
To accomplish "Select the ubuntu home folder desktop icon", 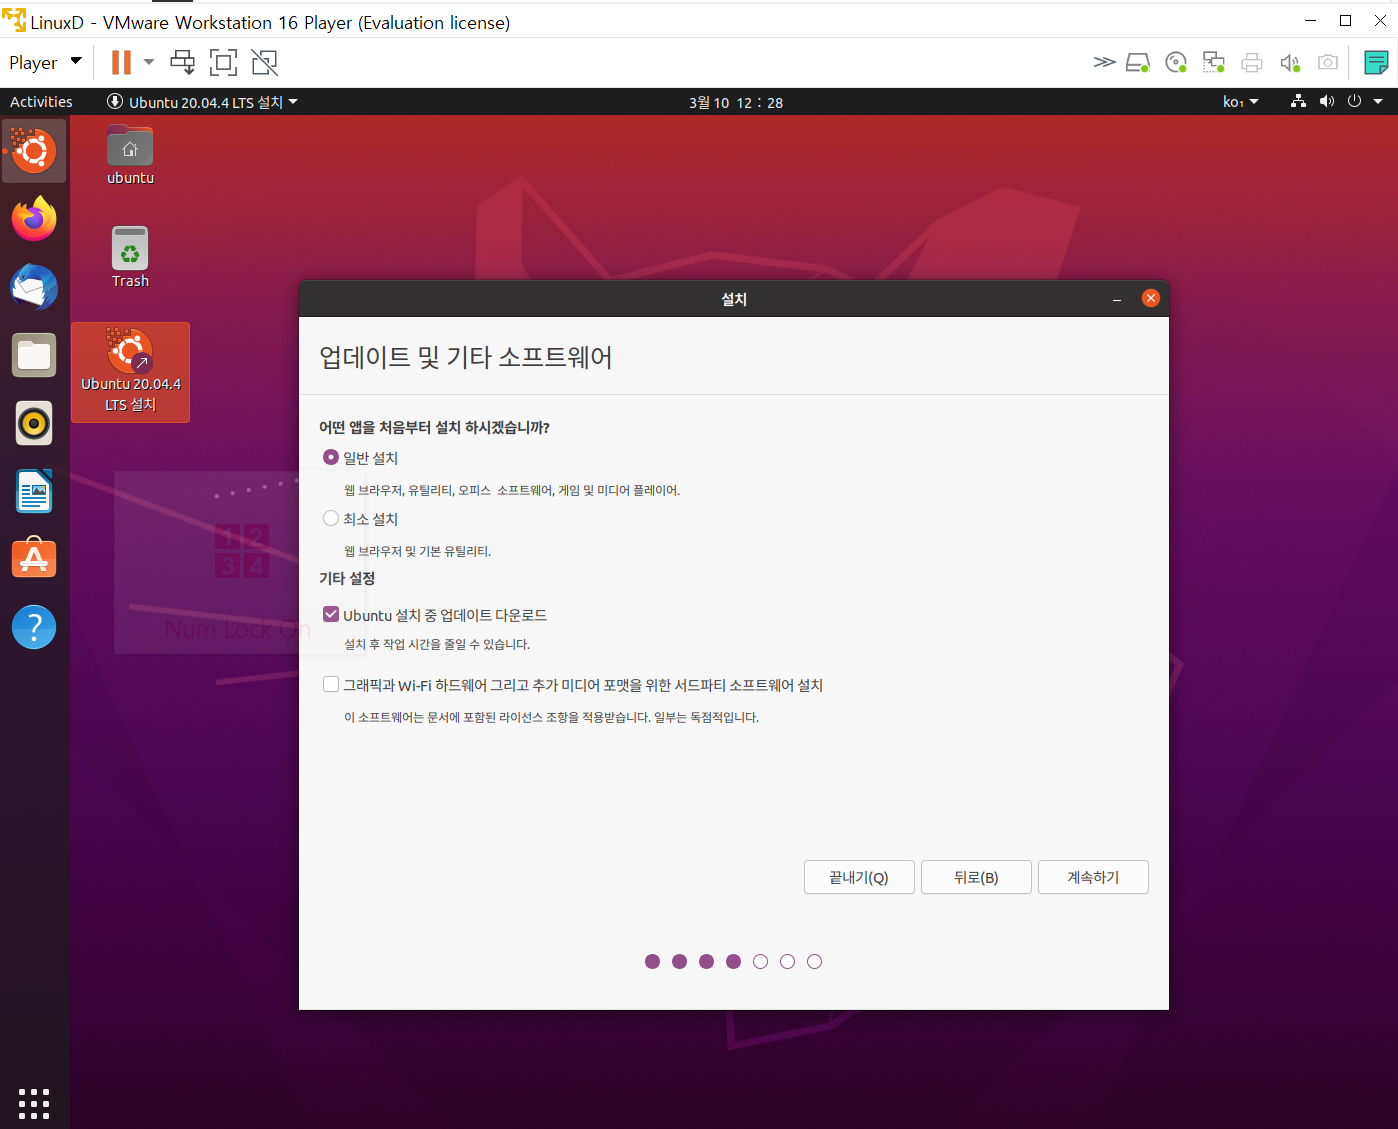I will tap(130, 155).
